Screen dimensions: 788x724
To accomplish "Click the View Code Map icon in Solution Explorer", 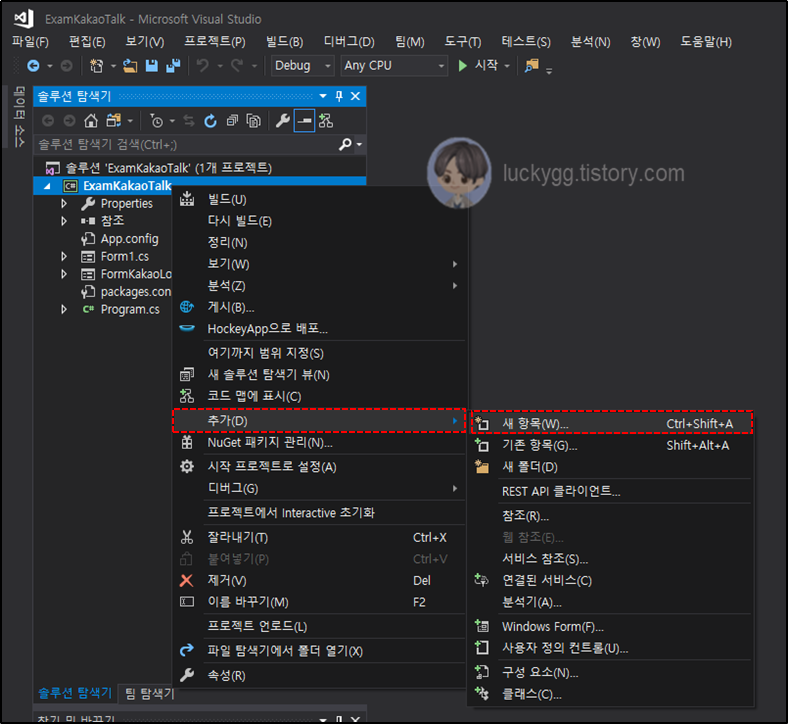I will tap(326, 121).
